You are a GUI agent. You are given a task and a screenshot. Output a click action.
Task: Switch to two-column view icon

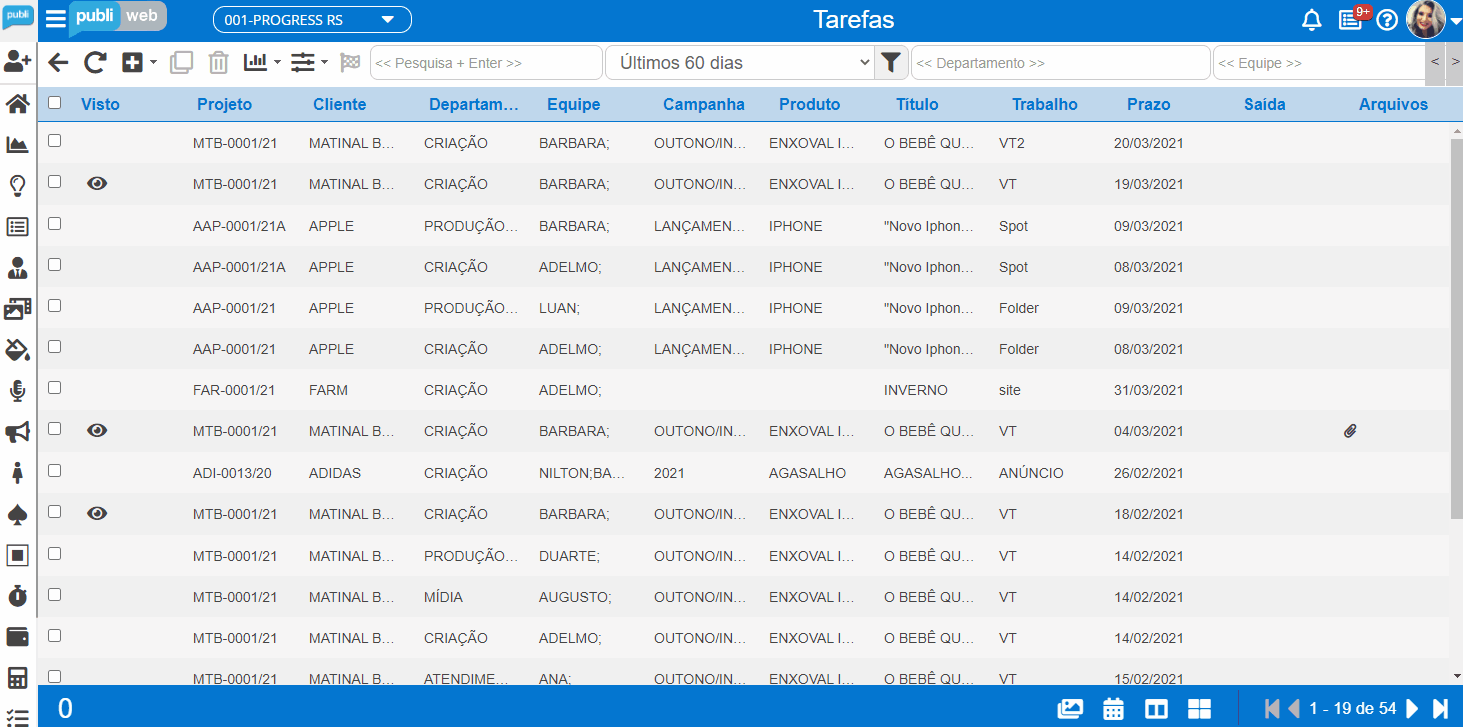[x=1156, y=709]
